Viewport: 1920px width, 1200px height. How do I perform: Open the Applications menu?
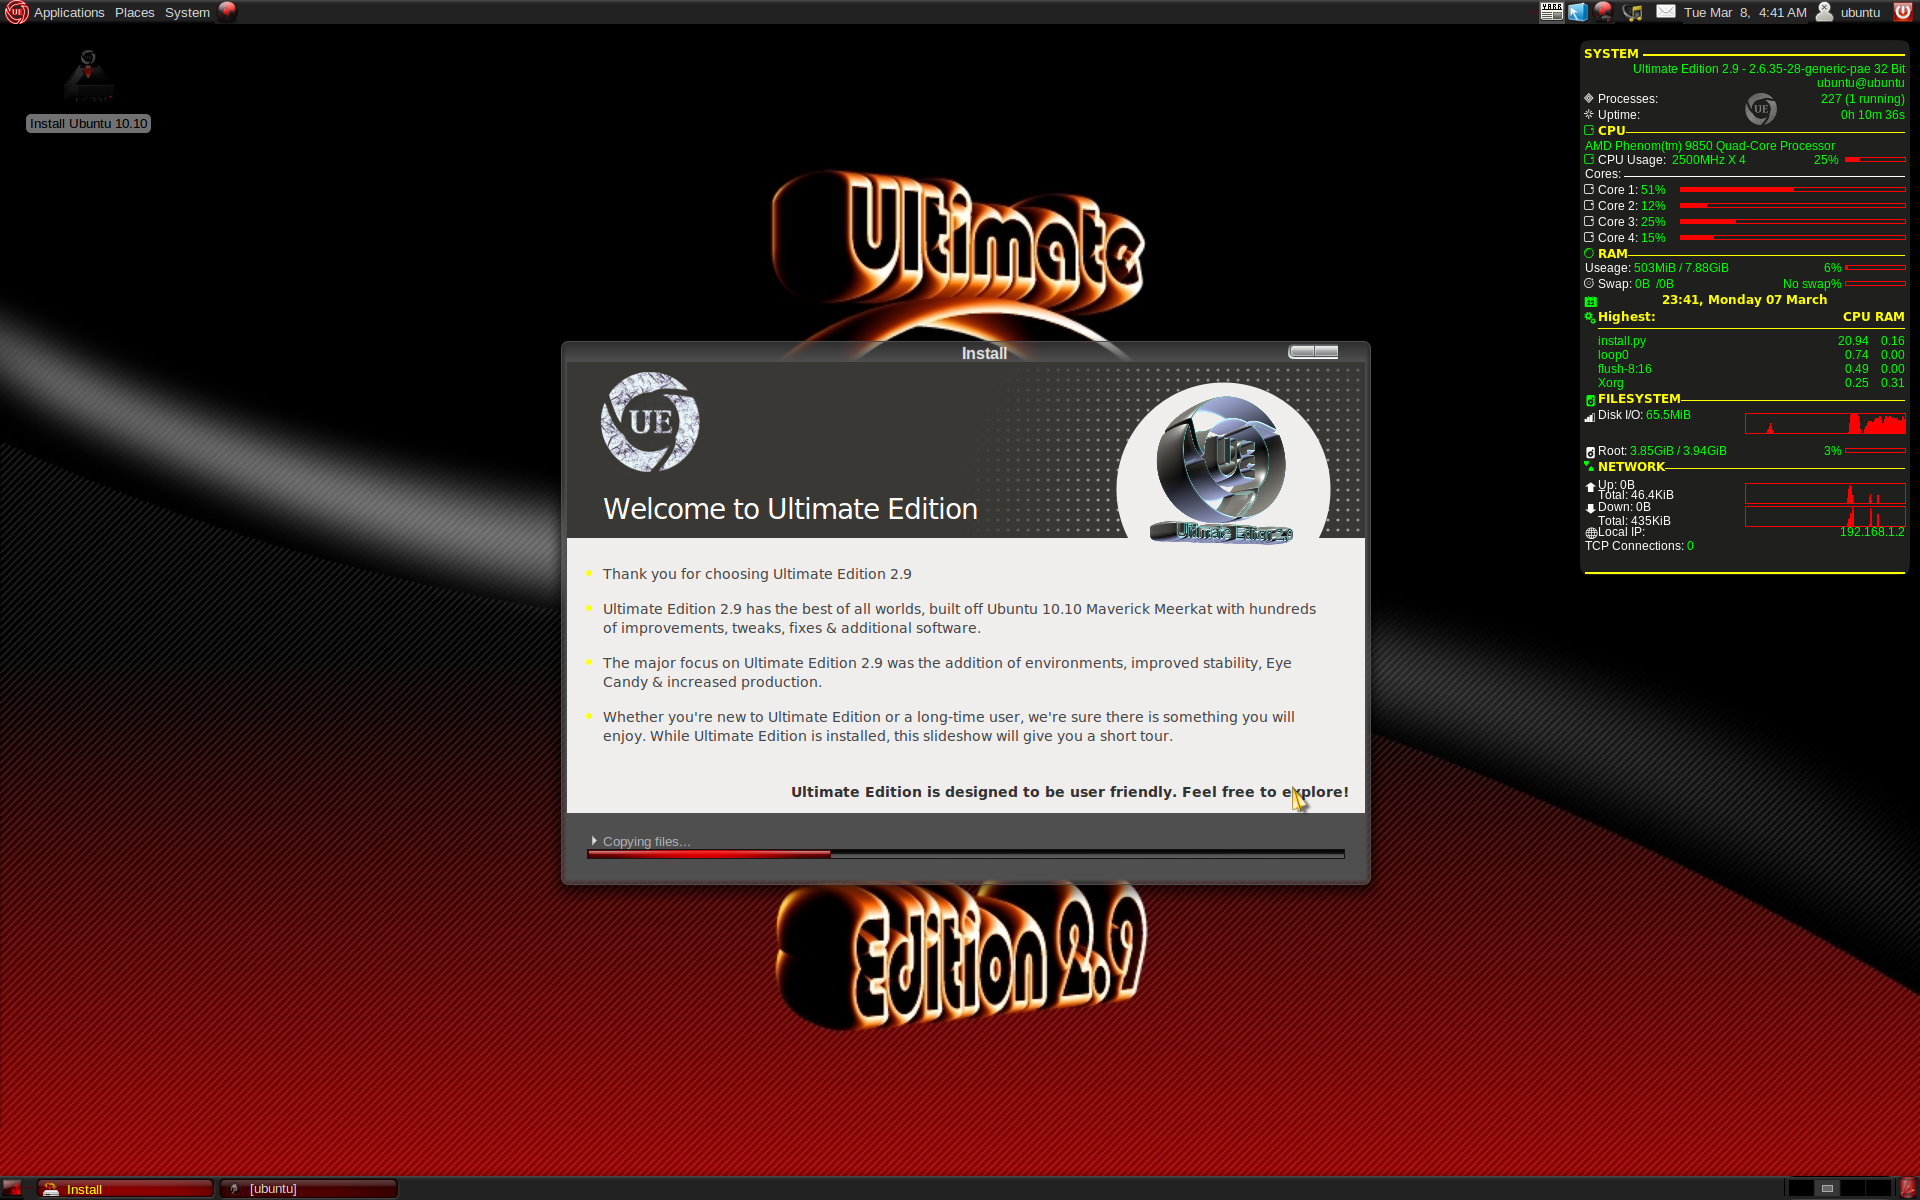tap(69, 12)
